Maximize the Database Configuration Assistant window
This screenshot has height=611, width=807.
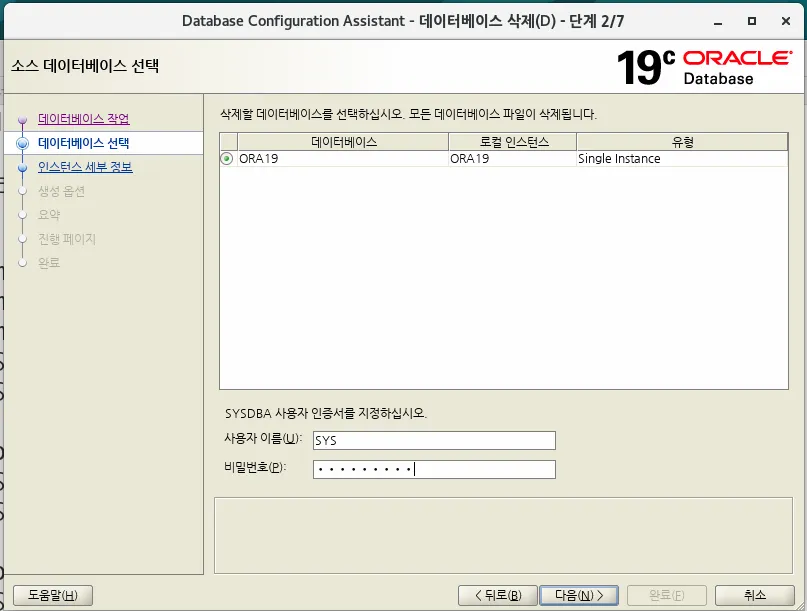(752, 21)
